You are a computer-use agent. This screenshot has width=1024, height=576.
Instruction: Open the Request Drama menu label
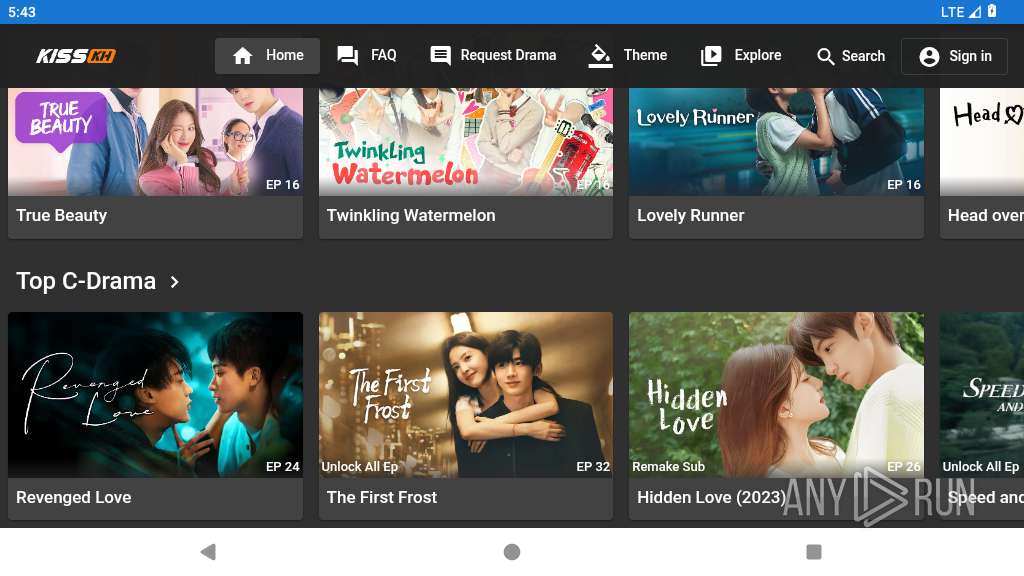pos(508,56)
